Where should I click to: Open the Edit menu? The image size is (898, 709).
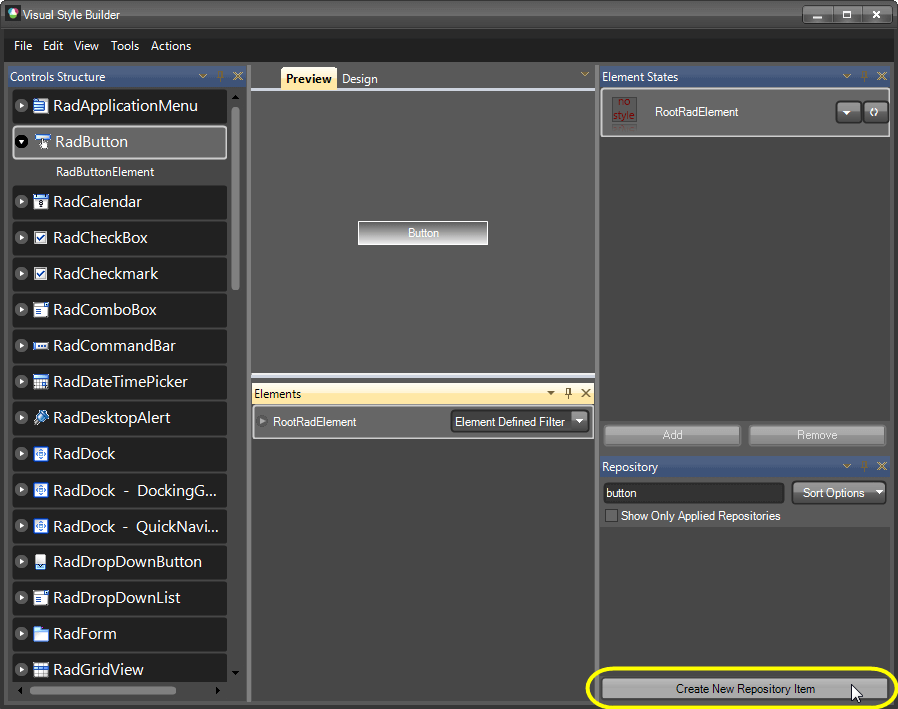pyautogui.click(x=53, y=46)
